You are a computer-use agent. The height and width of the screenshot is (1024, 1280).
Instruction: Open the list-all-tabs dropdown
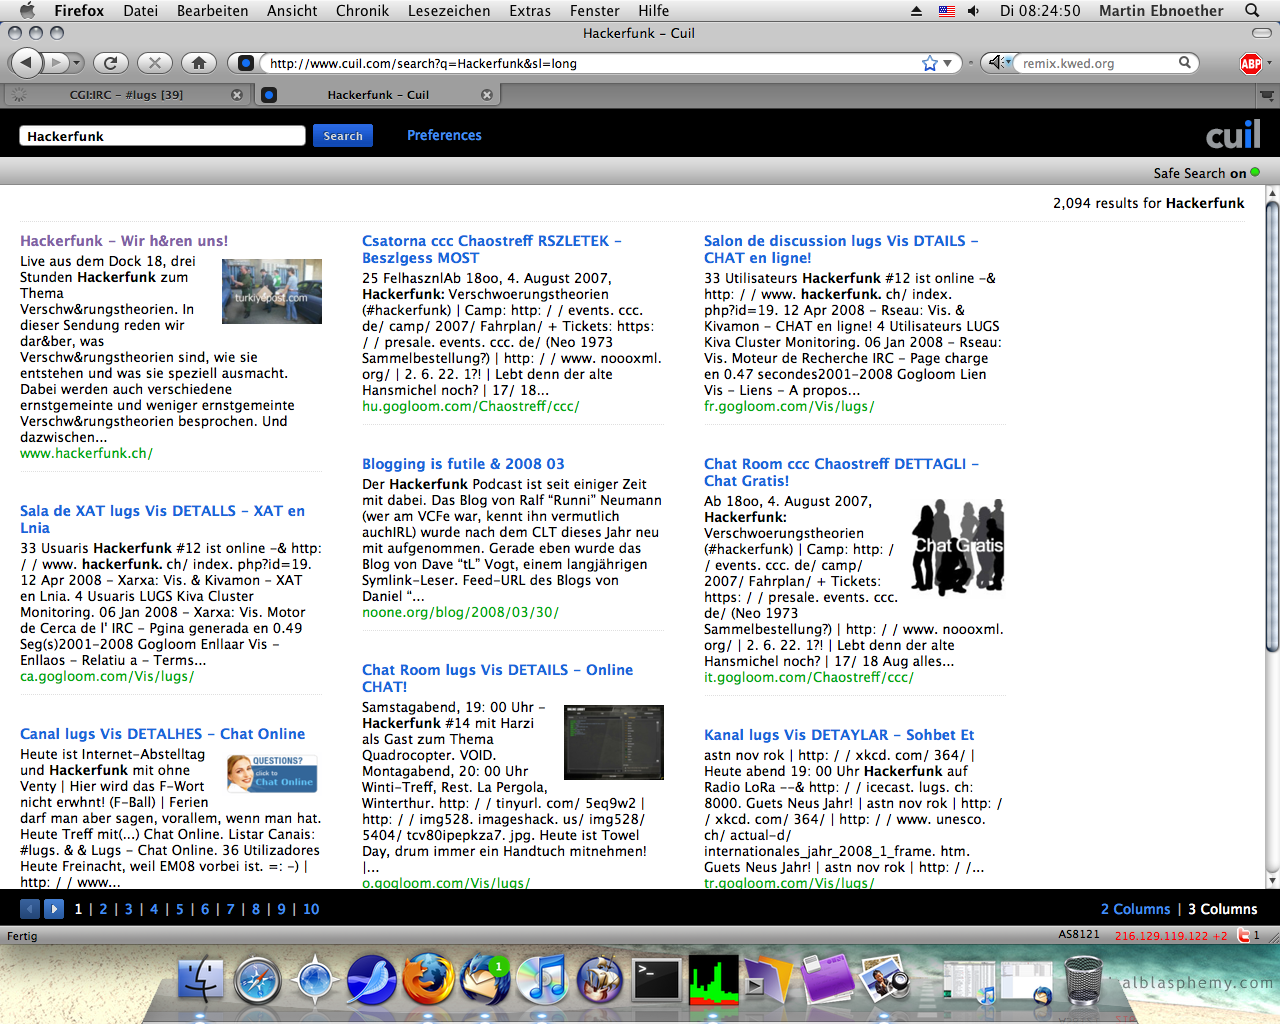click(x=1267, y=95)
